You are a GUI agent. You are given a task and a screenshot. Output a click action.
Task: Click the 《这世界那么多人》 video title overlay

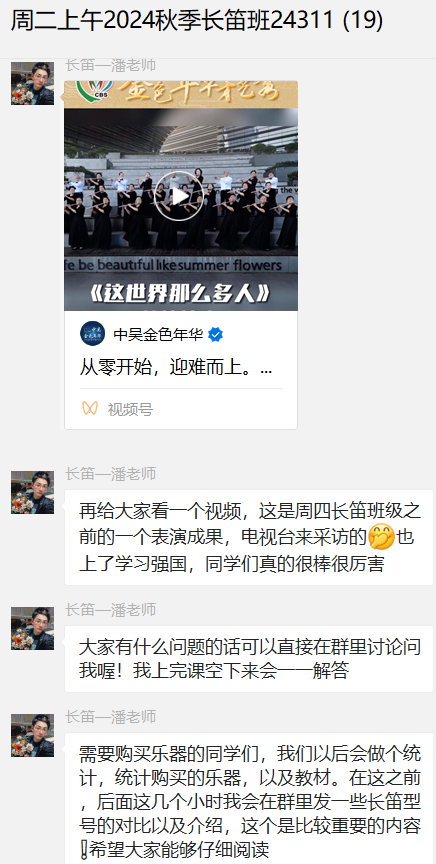click(x=180, y=294)
